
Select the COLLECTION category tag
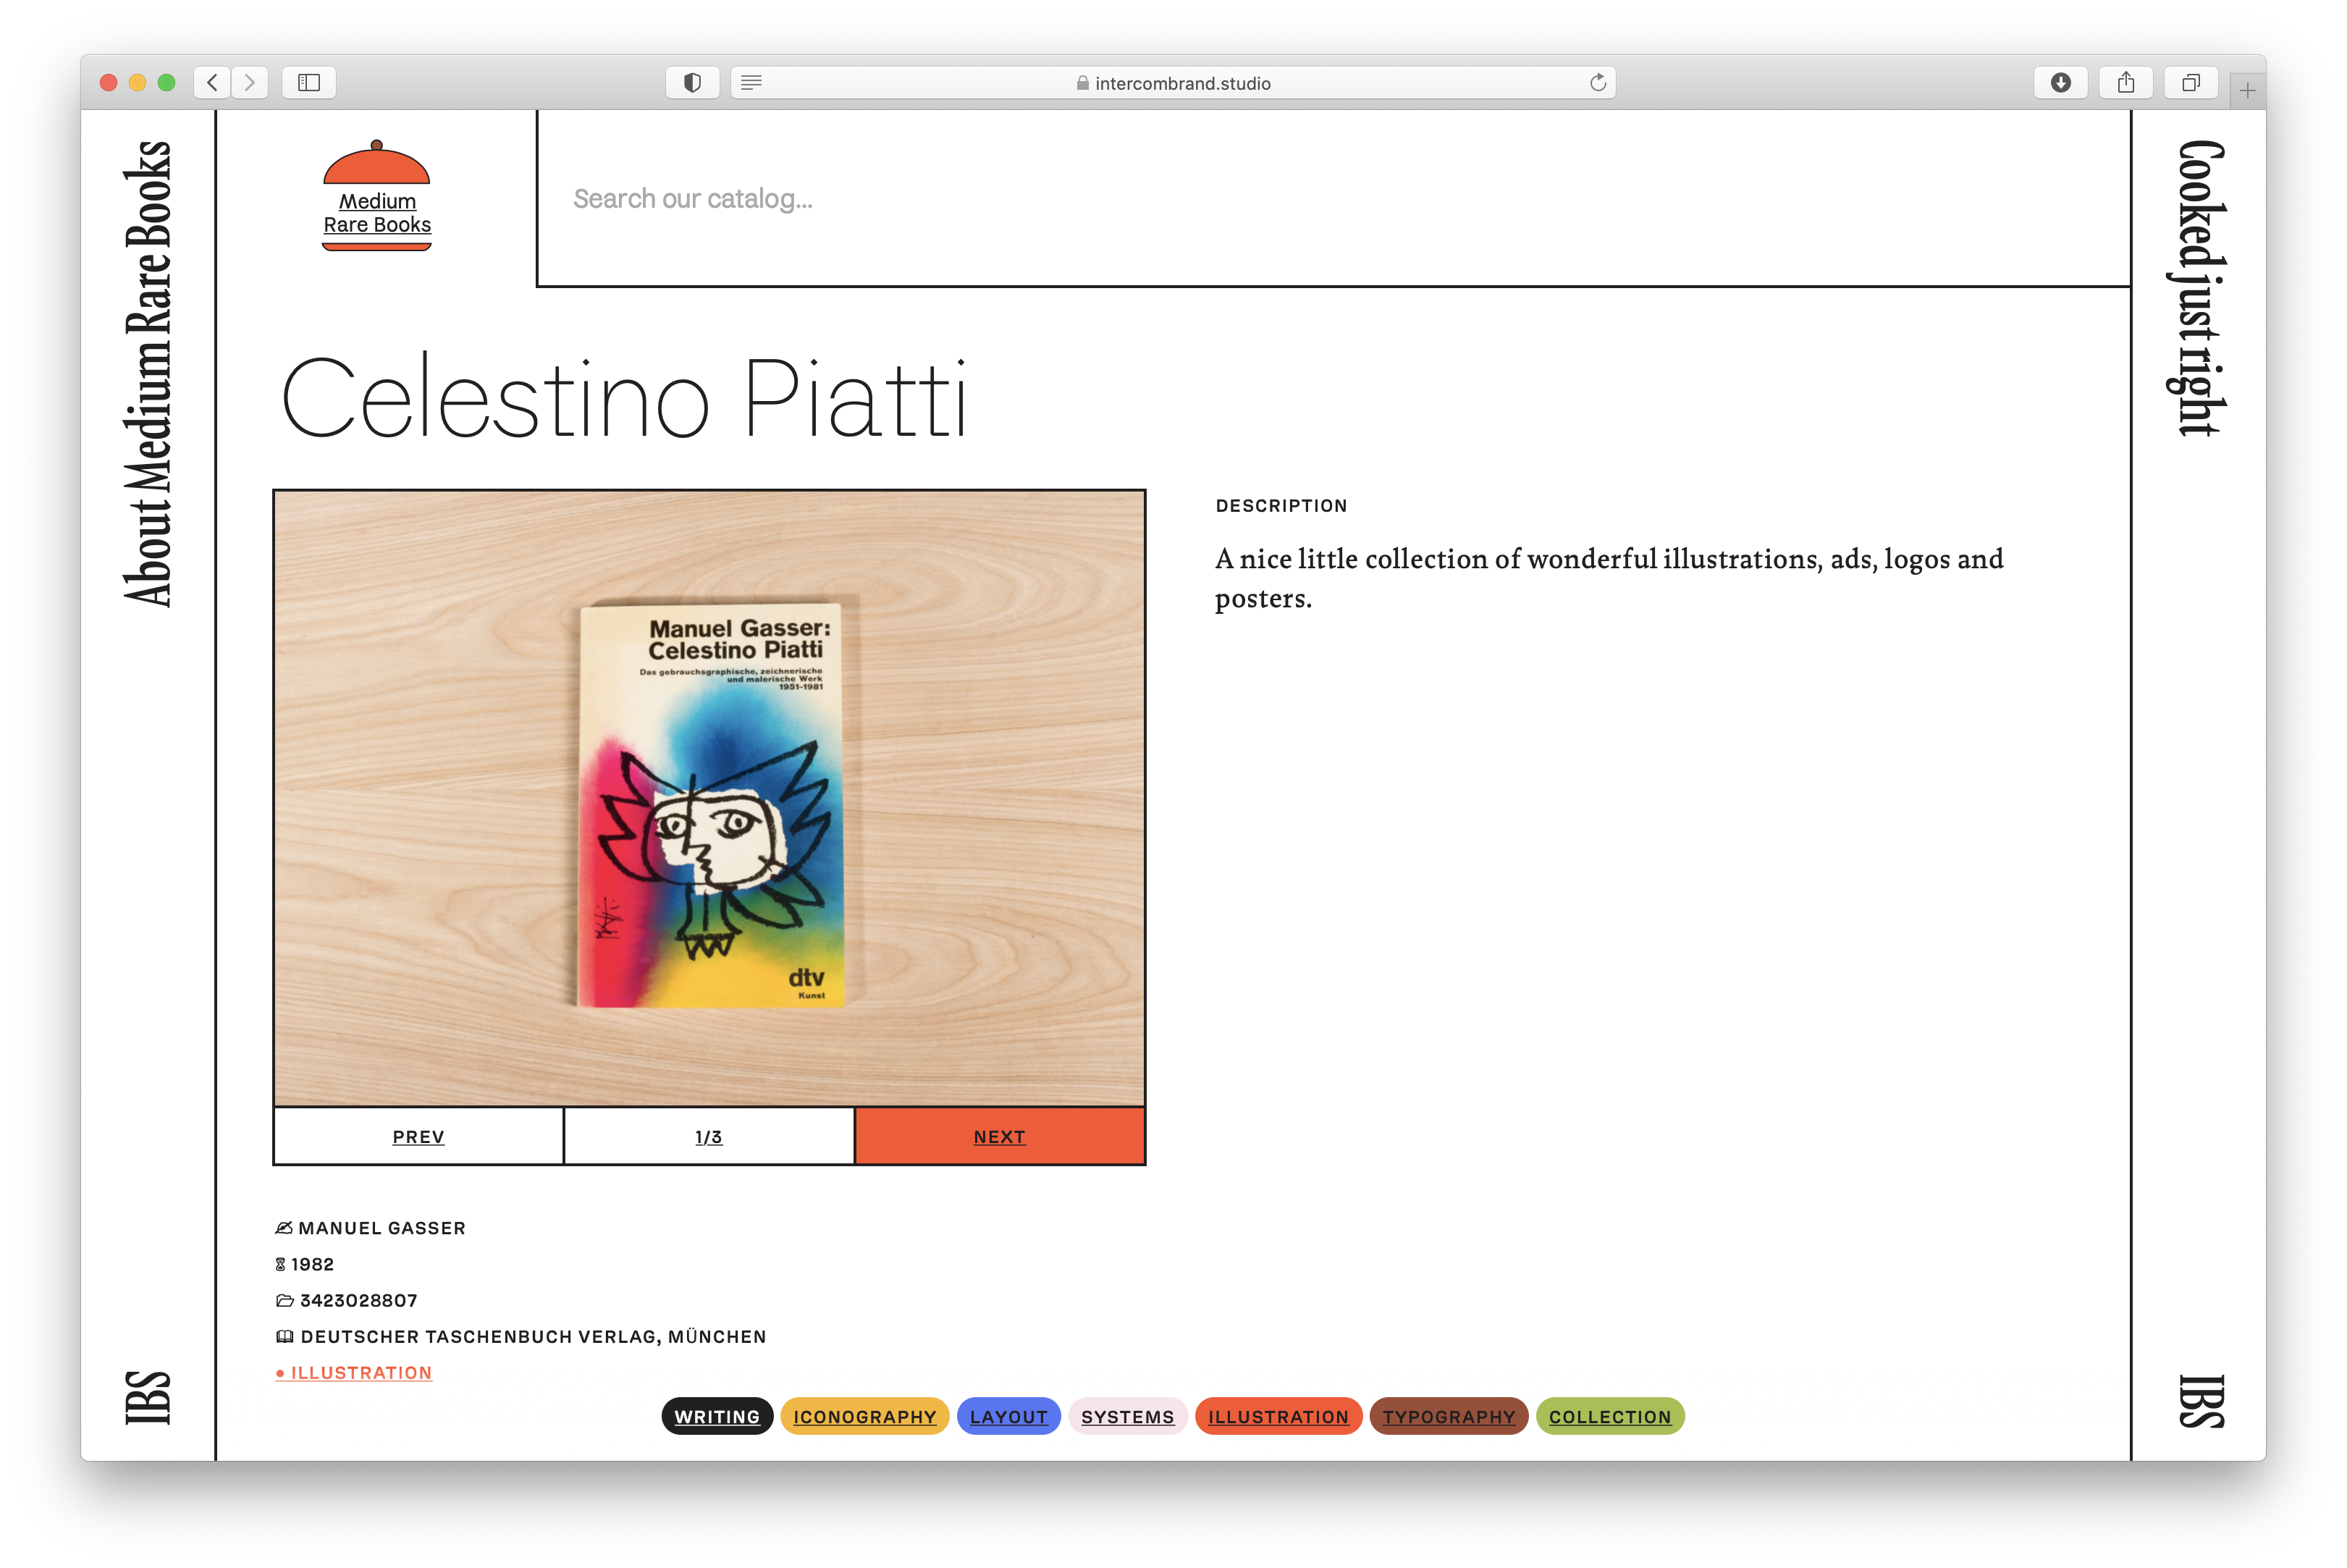(1610, 1416)
